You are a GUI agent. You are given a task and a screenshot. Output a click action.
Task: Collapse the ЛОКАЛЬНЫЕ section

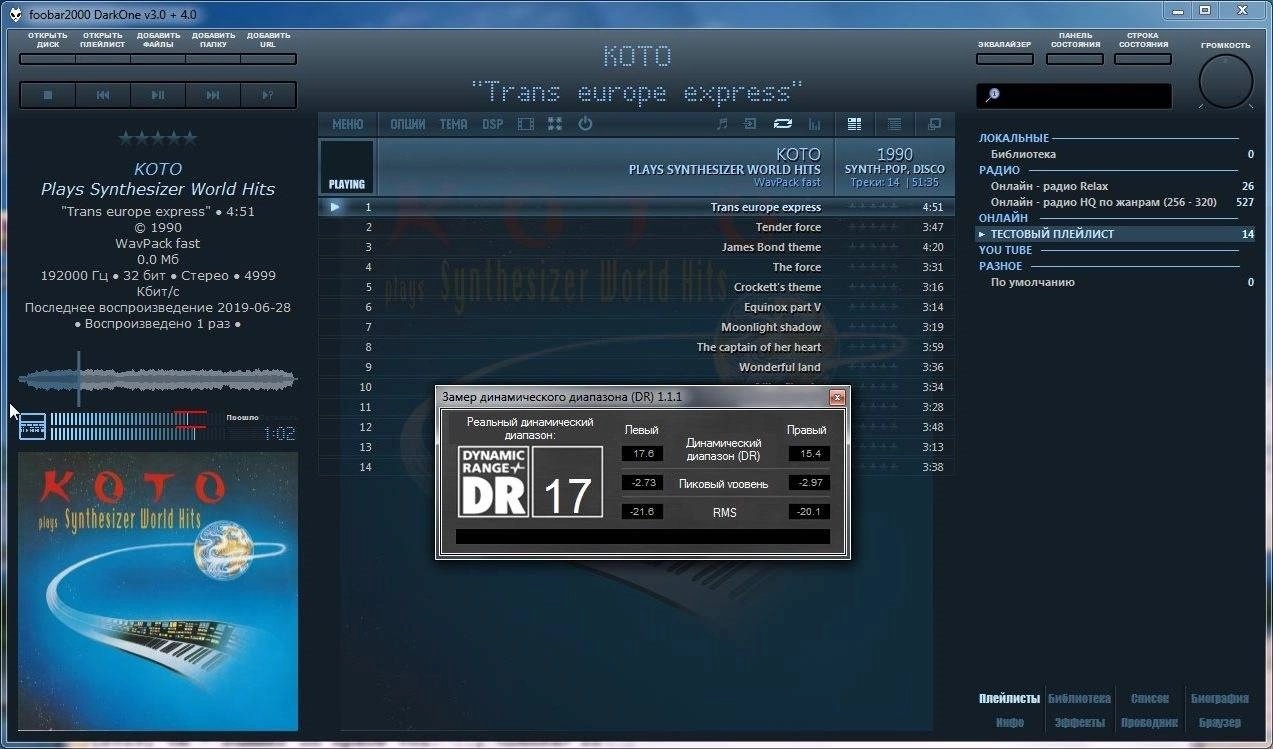pos(1014,138)
